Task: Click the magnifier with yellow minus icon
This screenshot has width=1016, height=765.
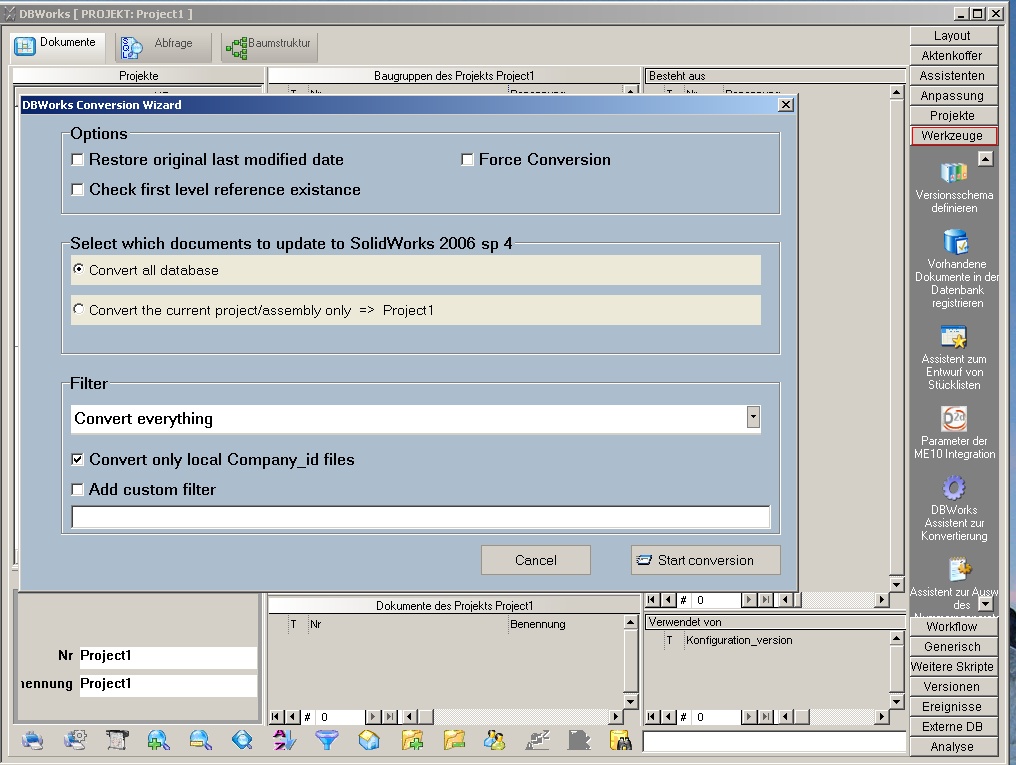Action: [201, 740]
